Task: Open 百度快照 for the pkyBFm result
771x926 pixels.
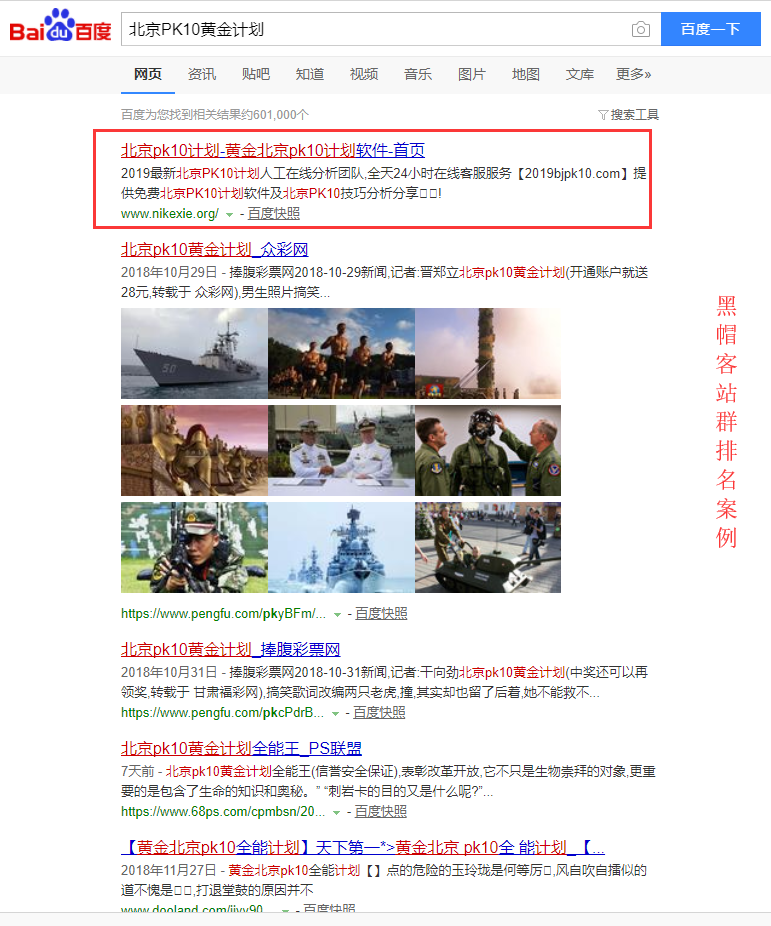Action: [381, 614]
